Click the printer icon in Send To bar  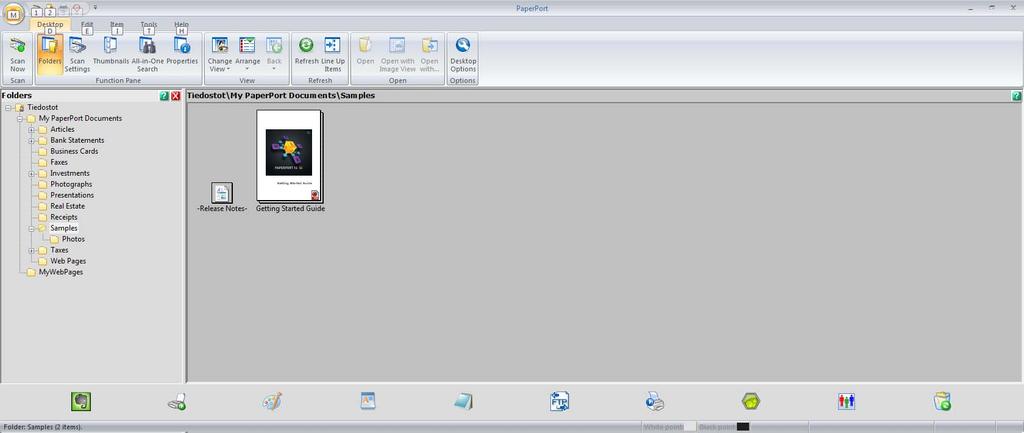(655, 401)
